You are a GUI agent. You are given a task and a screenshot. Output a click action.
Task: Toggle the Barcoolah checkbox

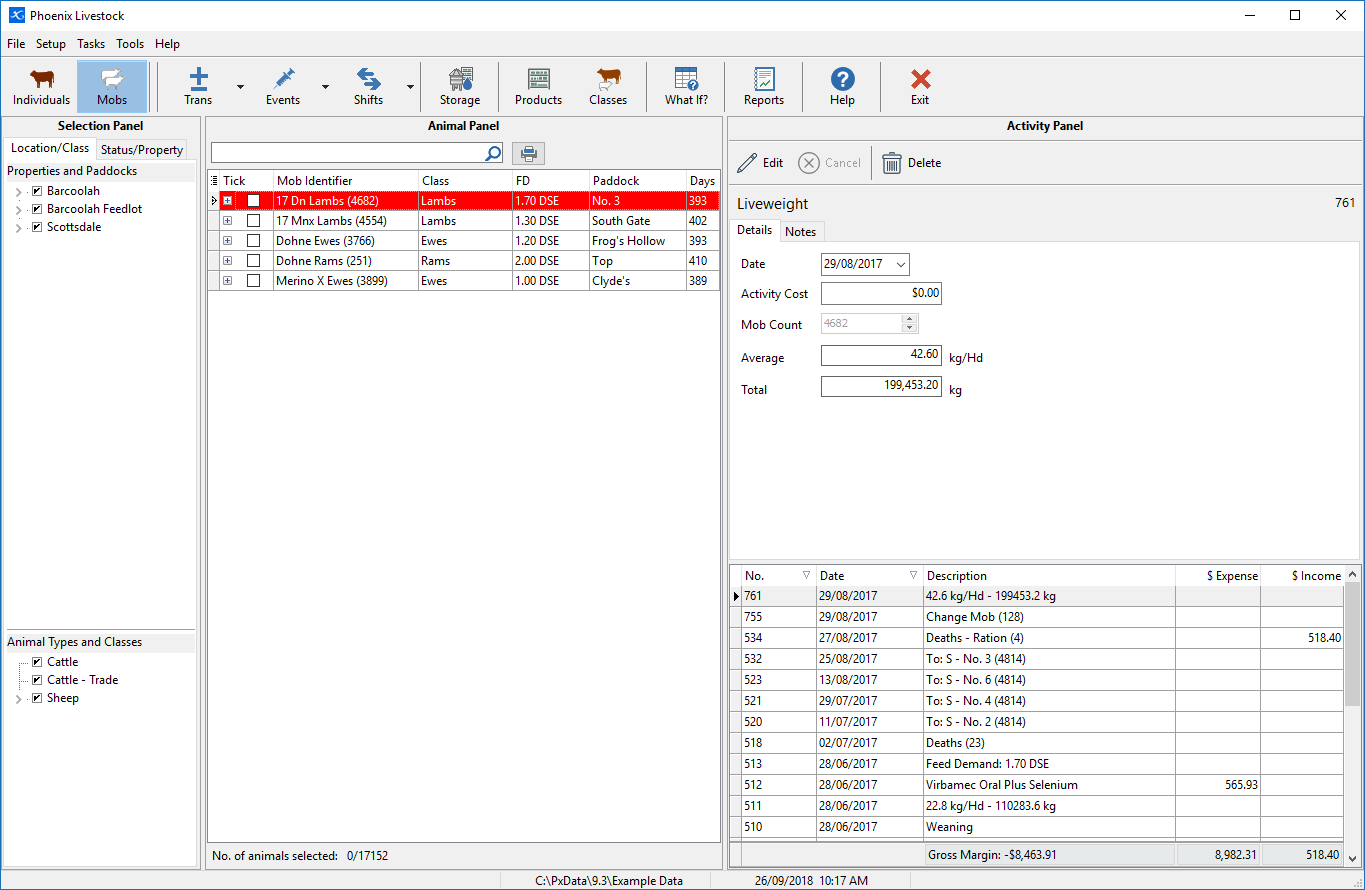(37, 191)
